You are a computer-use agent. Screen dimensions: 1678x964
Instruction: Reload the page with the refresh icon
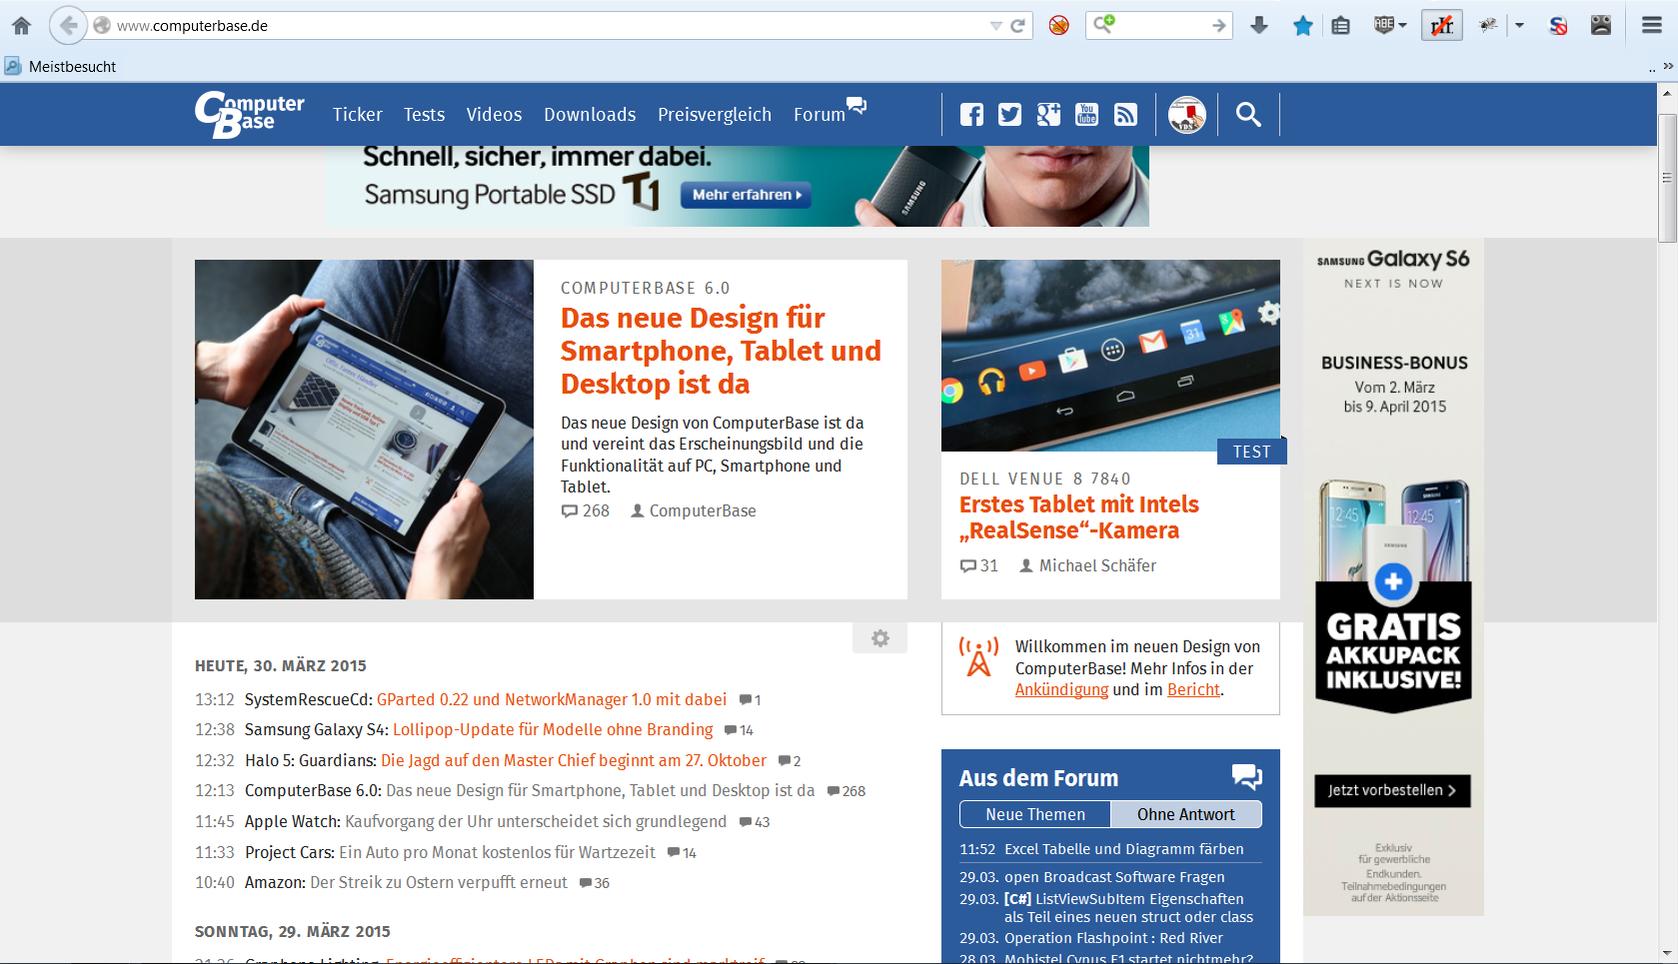tap(1018, 26)
